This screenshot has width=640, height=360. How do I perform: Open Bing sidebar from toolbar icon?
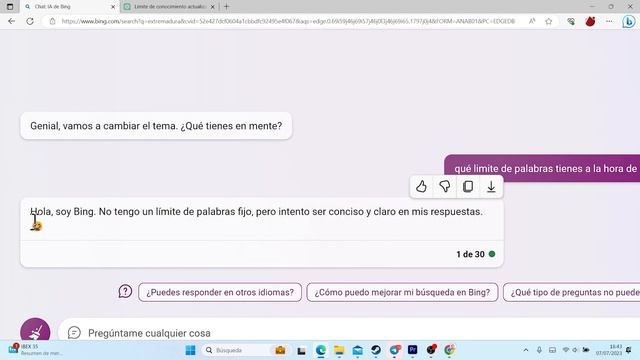point(629,21)
